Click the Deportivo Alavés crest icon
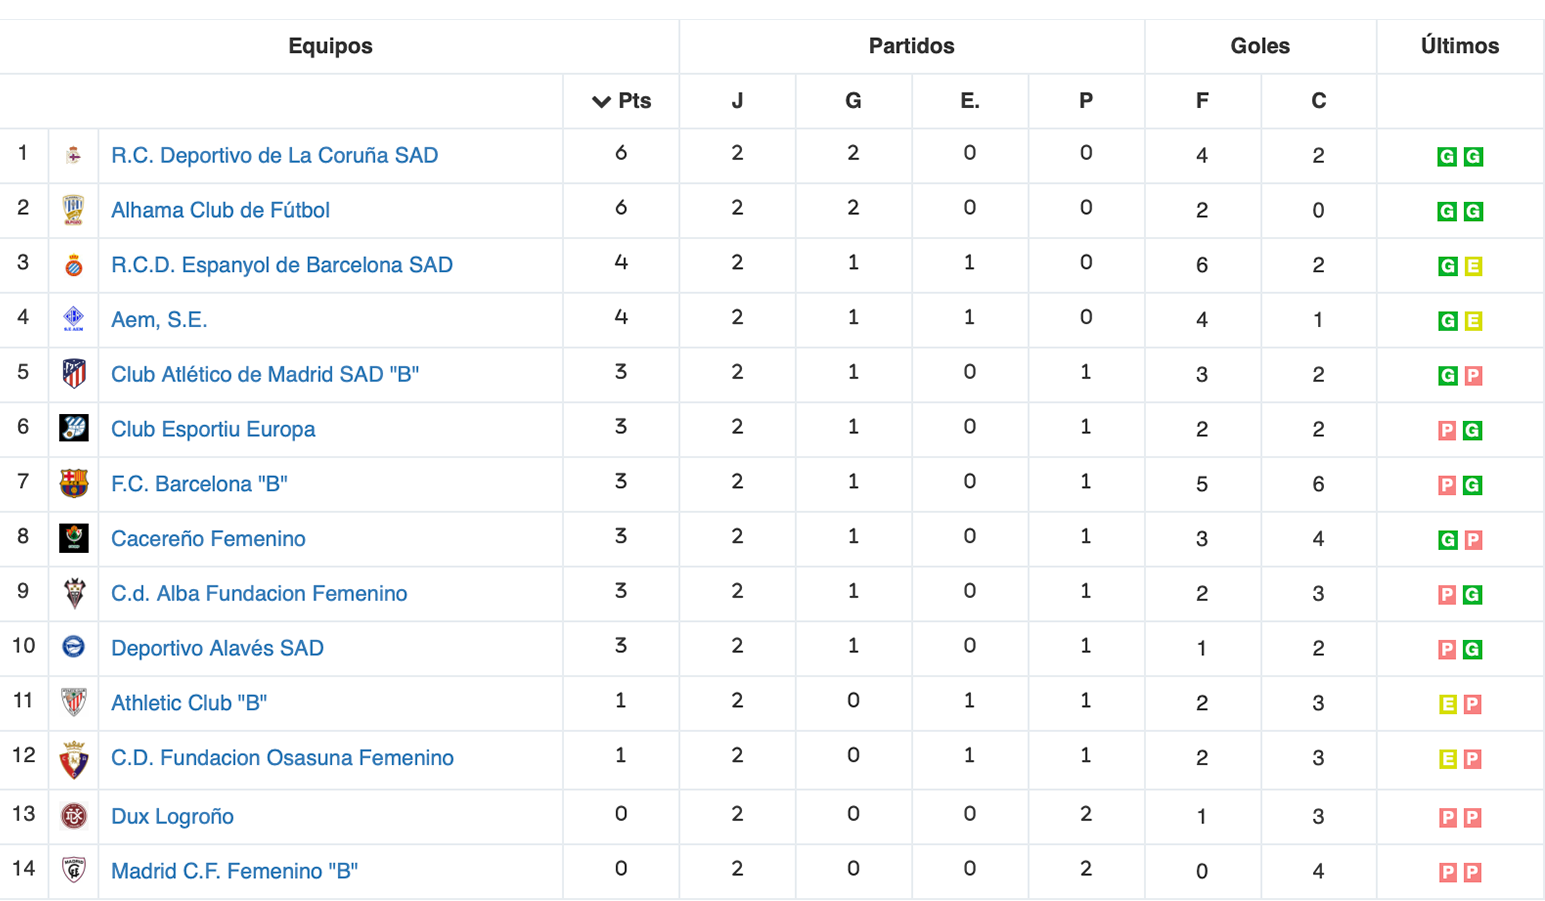This screenshot has width=1545, height=901. coord(74,648)
